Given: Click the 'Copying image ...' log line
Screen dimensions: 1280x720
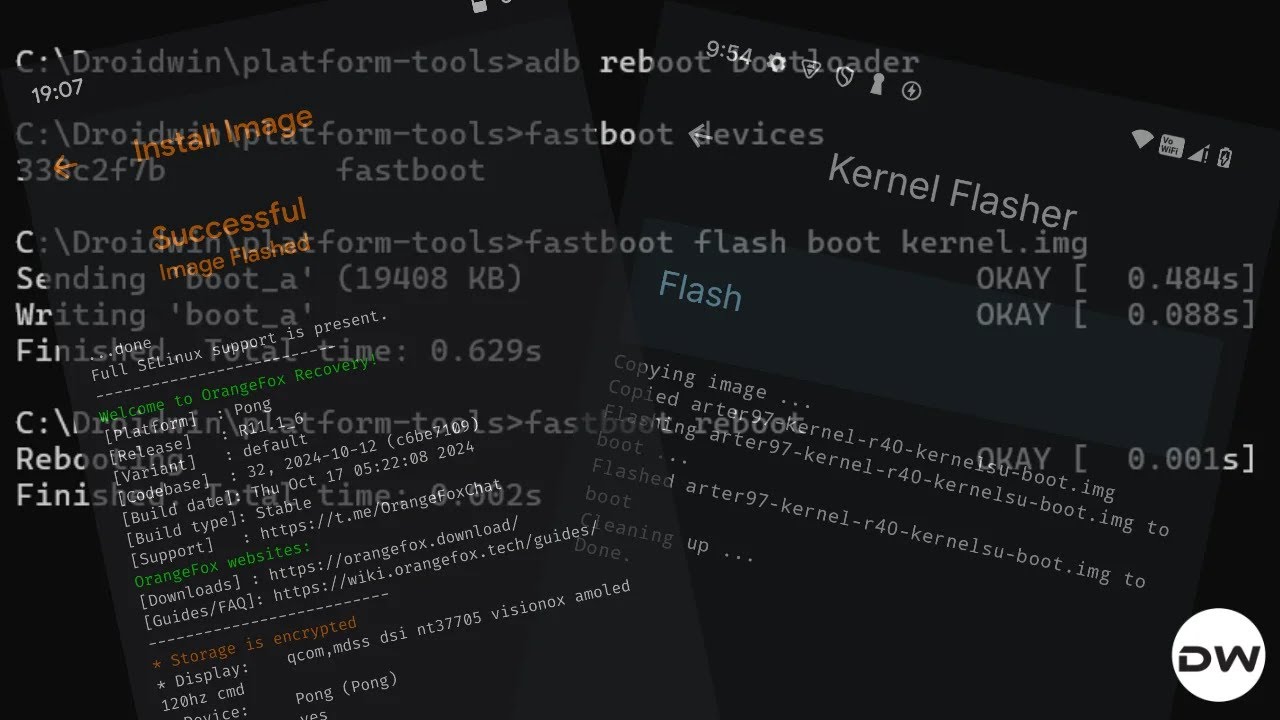Looking at the screenshot, I should [x=713, y=381].
